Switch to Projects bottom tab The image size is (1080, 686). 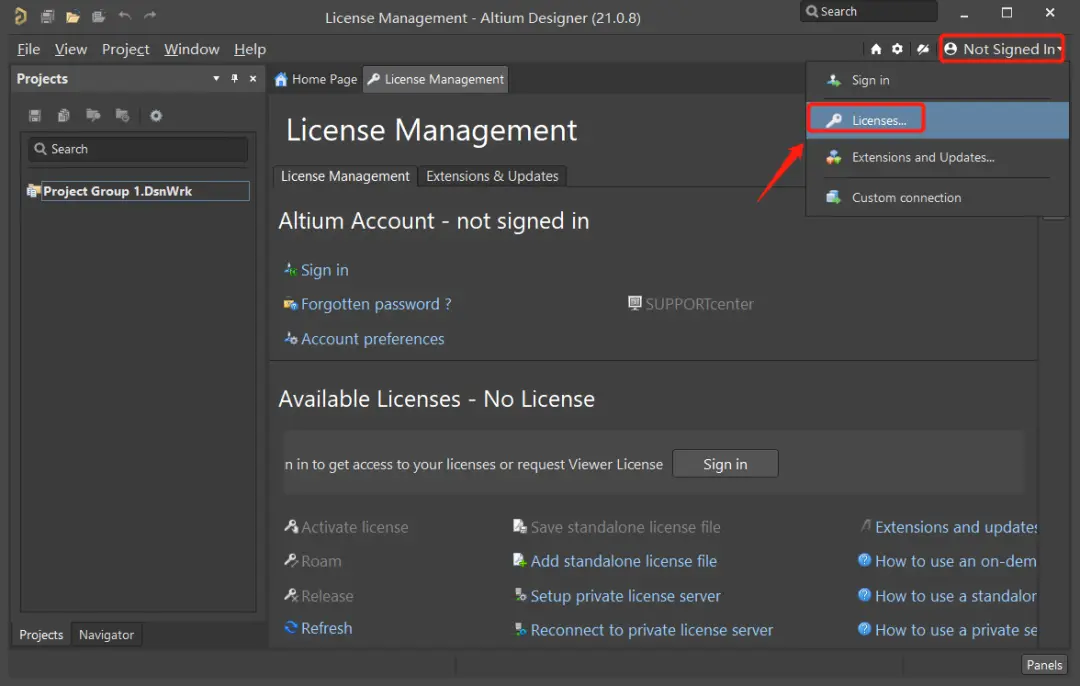(41, 634)
